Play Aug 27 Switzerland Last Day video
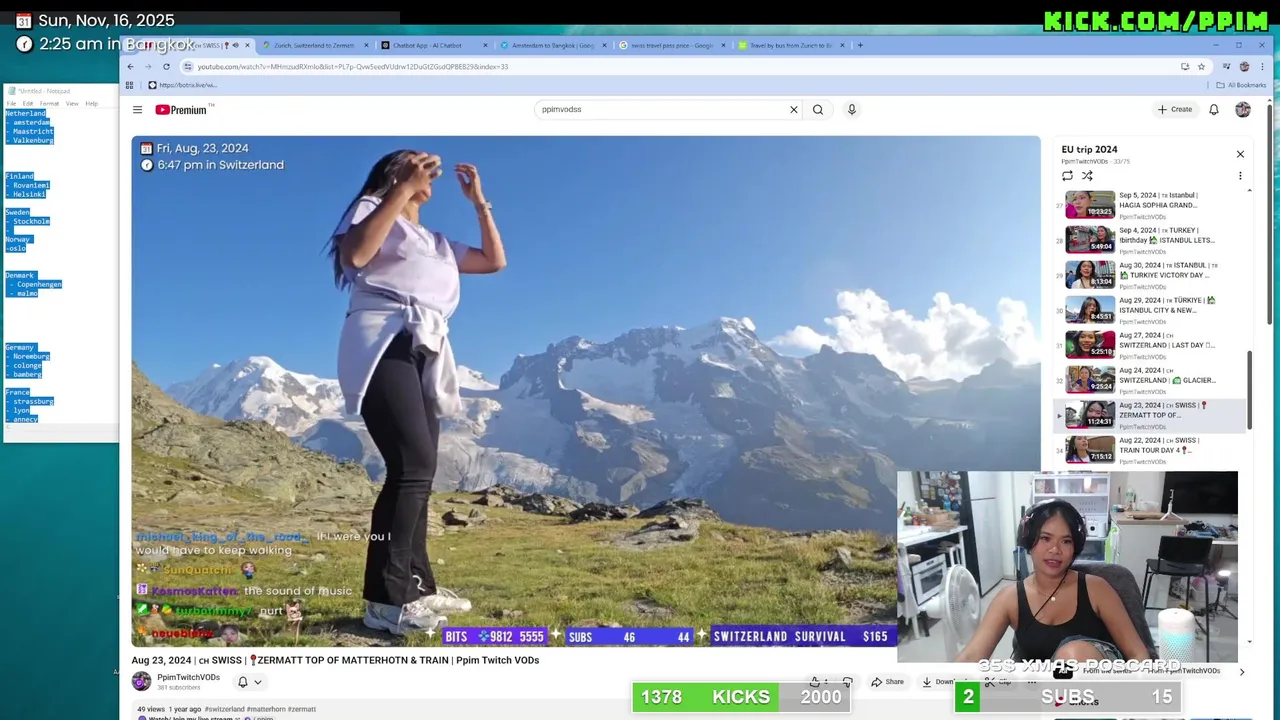 click(1150, 345)
